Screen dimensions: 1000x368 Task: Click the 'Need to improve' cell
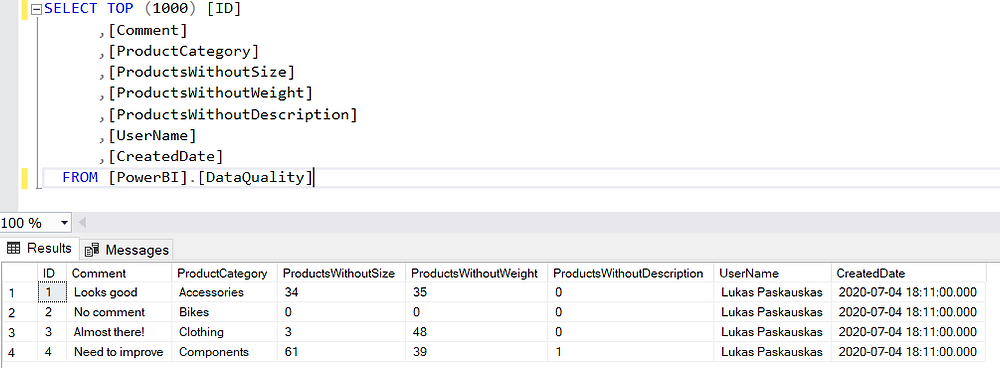tap(119, 352)
